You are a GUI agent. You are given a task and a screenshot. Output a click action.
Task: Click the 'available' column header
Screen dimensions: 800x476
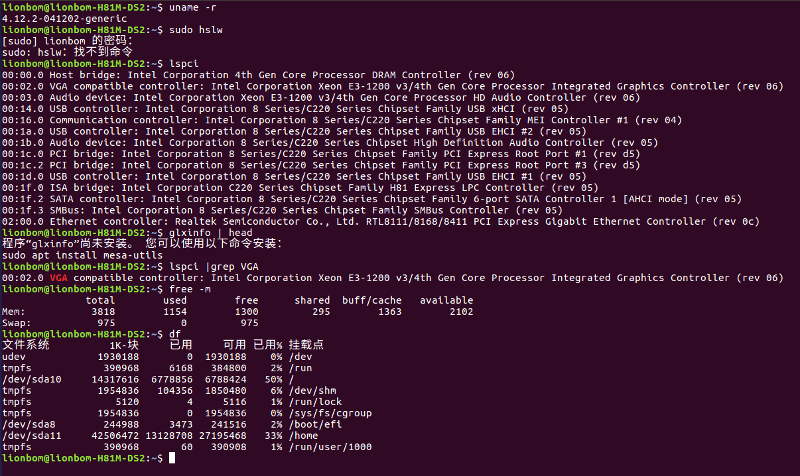click(446, 300)
